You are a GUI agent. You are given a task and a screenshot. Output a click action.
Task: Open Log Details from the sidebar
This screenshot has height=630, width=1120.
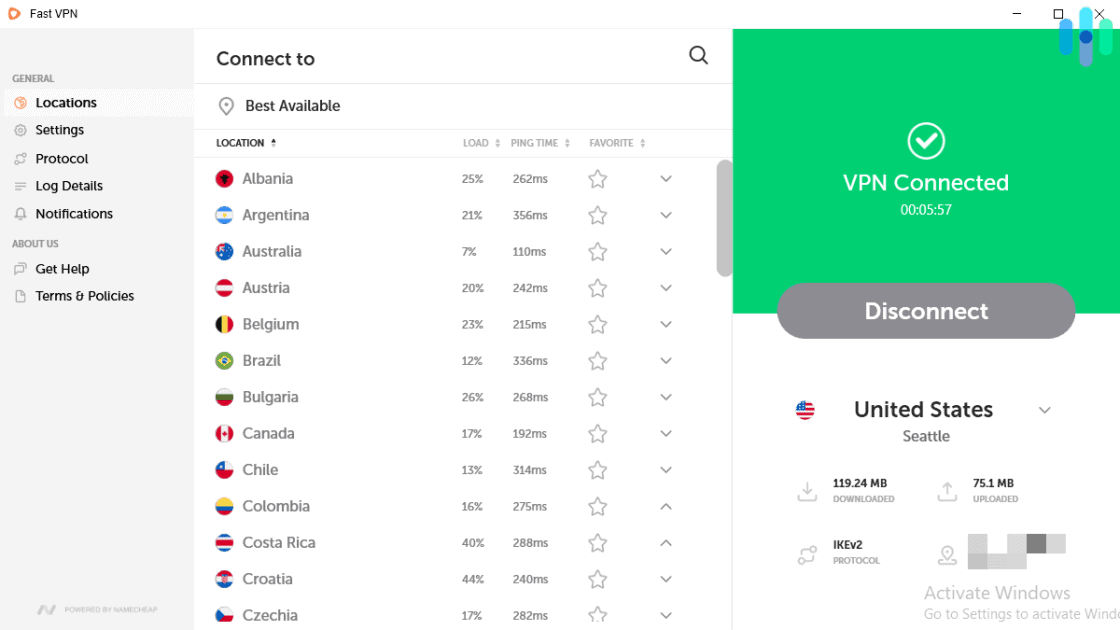pos(22,185)
